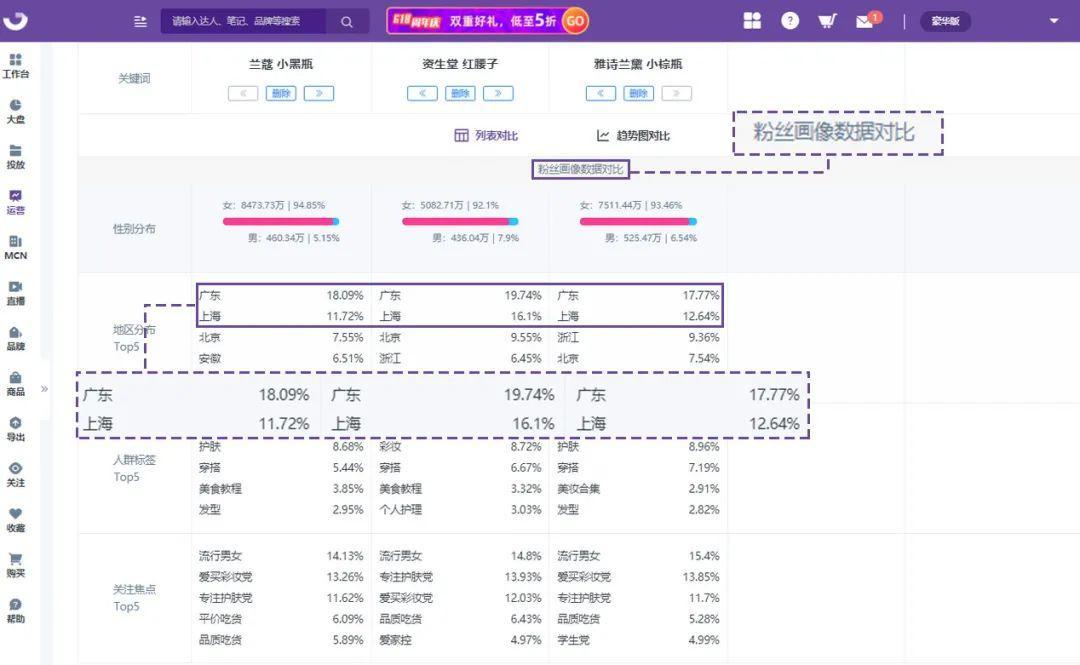Open the 直播 live streaming icon

[17, 293]
